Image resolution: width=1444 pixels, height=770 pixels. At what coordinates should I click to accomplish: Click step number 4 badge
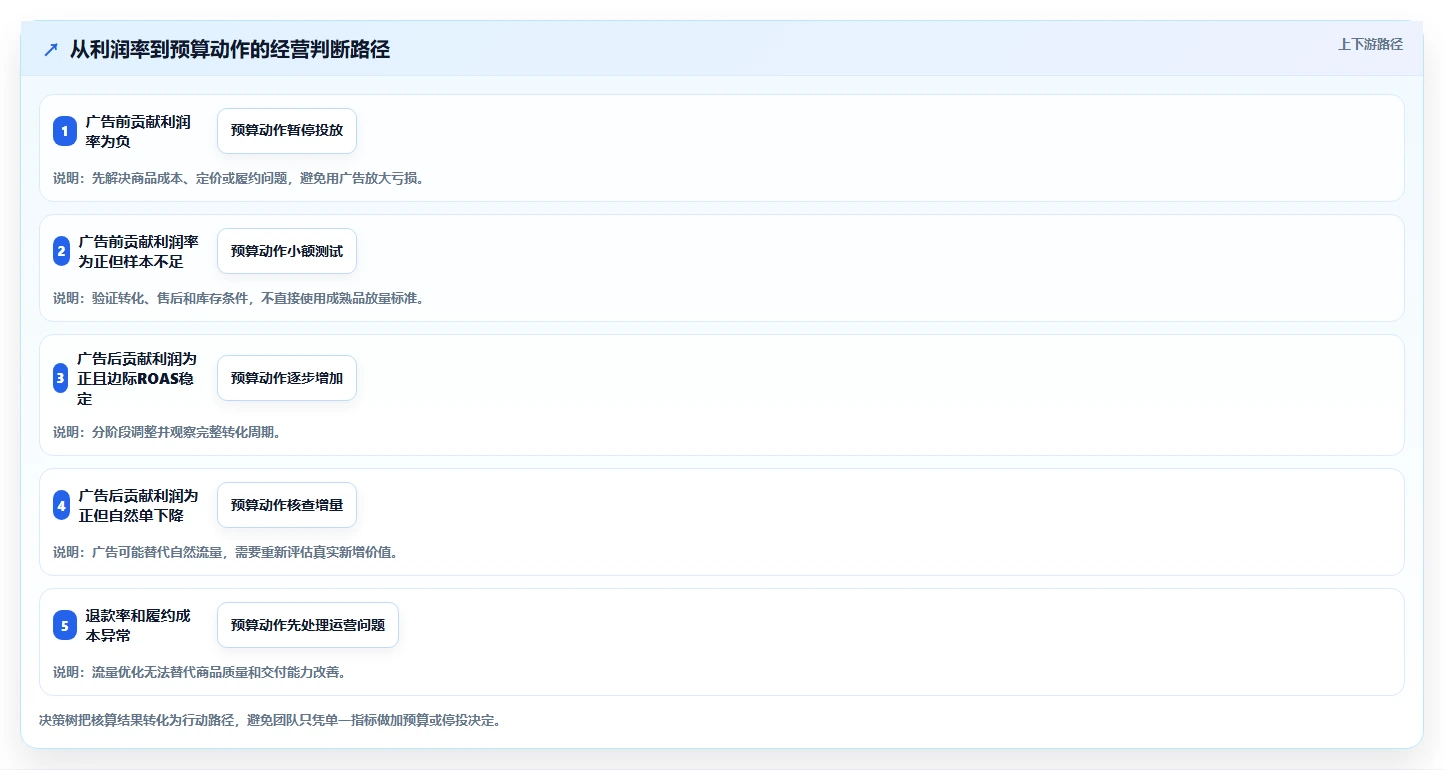point(62,505)
